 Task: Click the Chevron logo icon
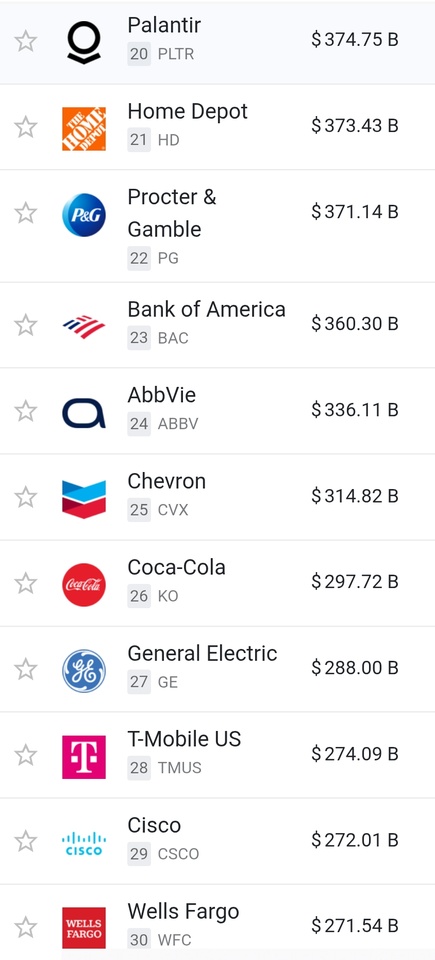(x=84, y=499)
